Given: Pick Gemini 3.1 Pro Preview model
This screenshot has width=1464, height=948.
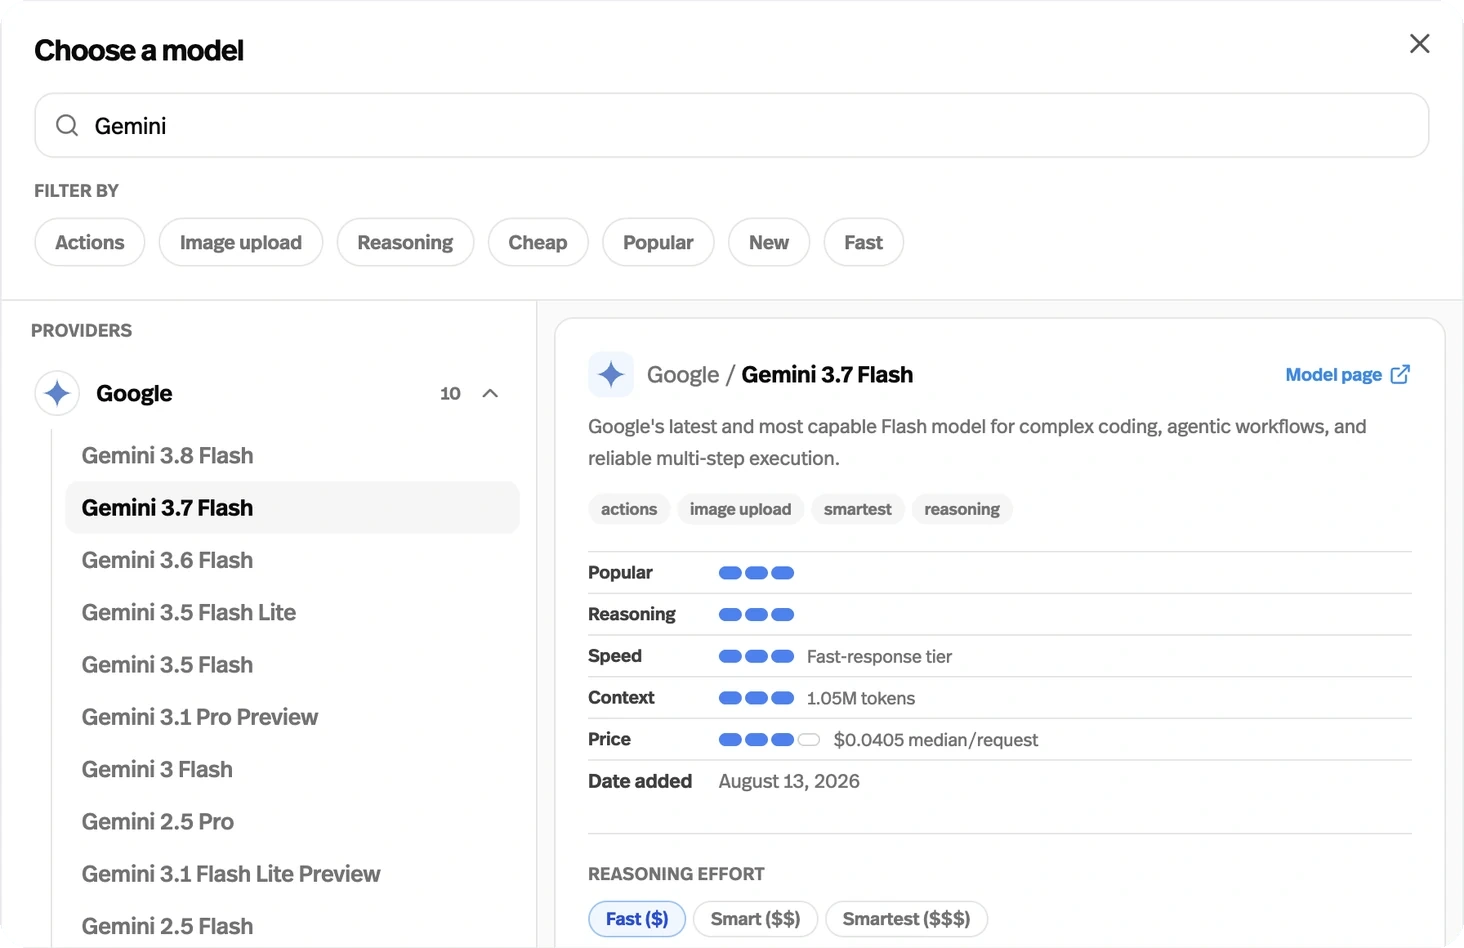Looking at the screenshot, I should click(x=292, y=717).
